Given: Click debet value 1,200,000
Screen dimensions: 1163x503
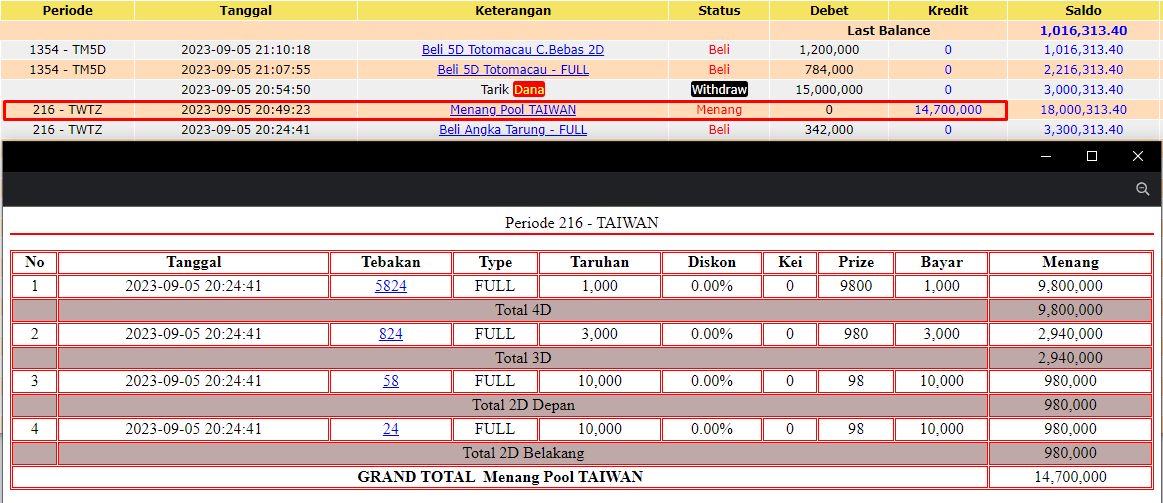Looking at the screenshot, I should (x=828, y=50).
